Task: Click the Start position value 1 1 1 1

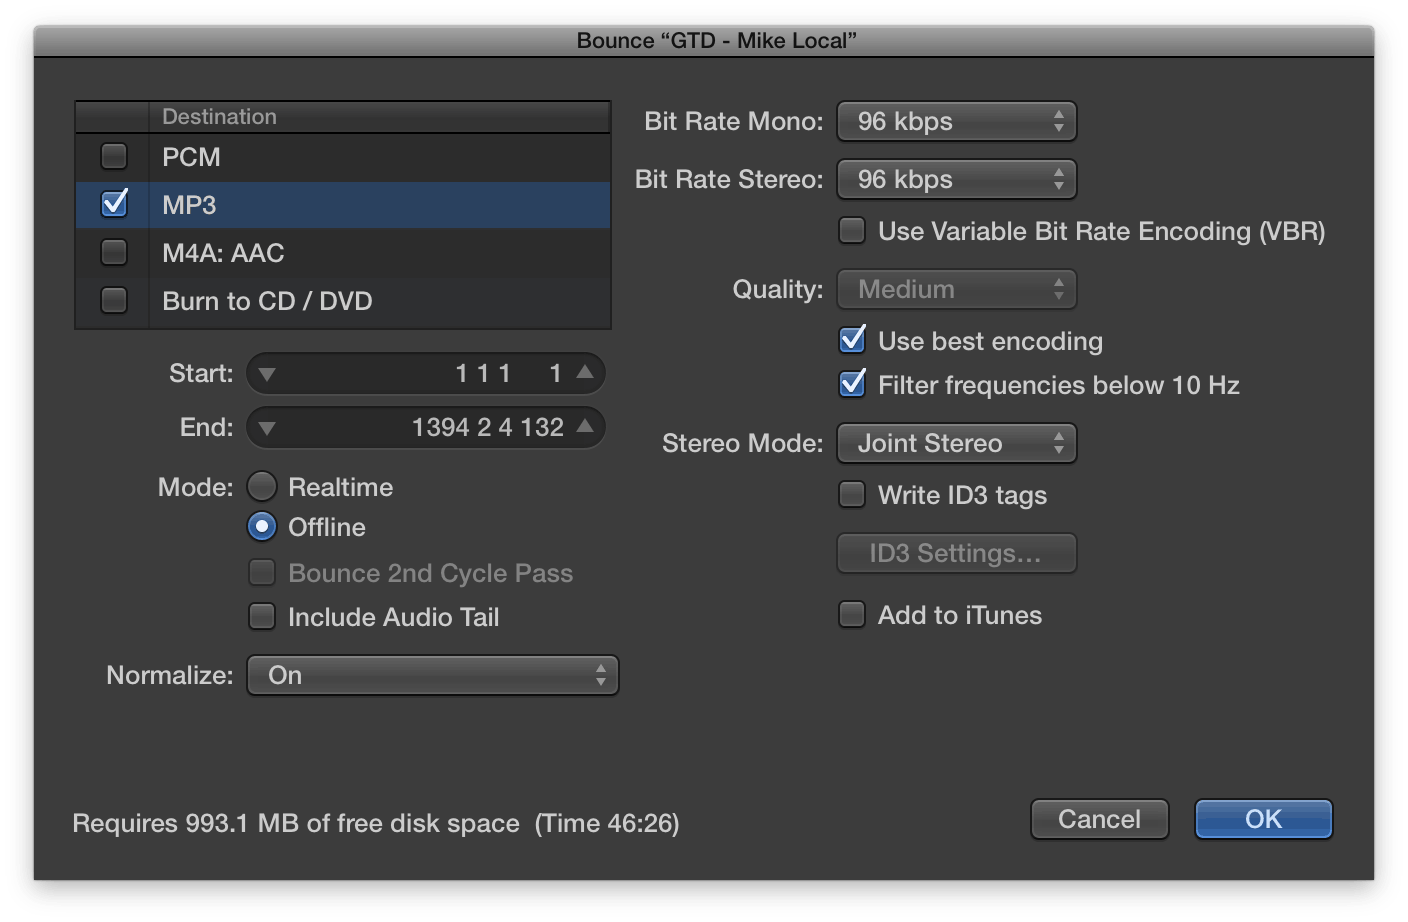Action: click(x=508, y=373)
